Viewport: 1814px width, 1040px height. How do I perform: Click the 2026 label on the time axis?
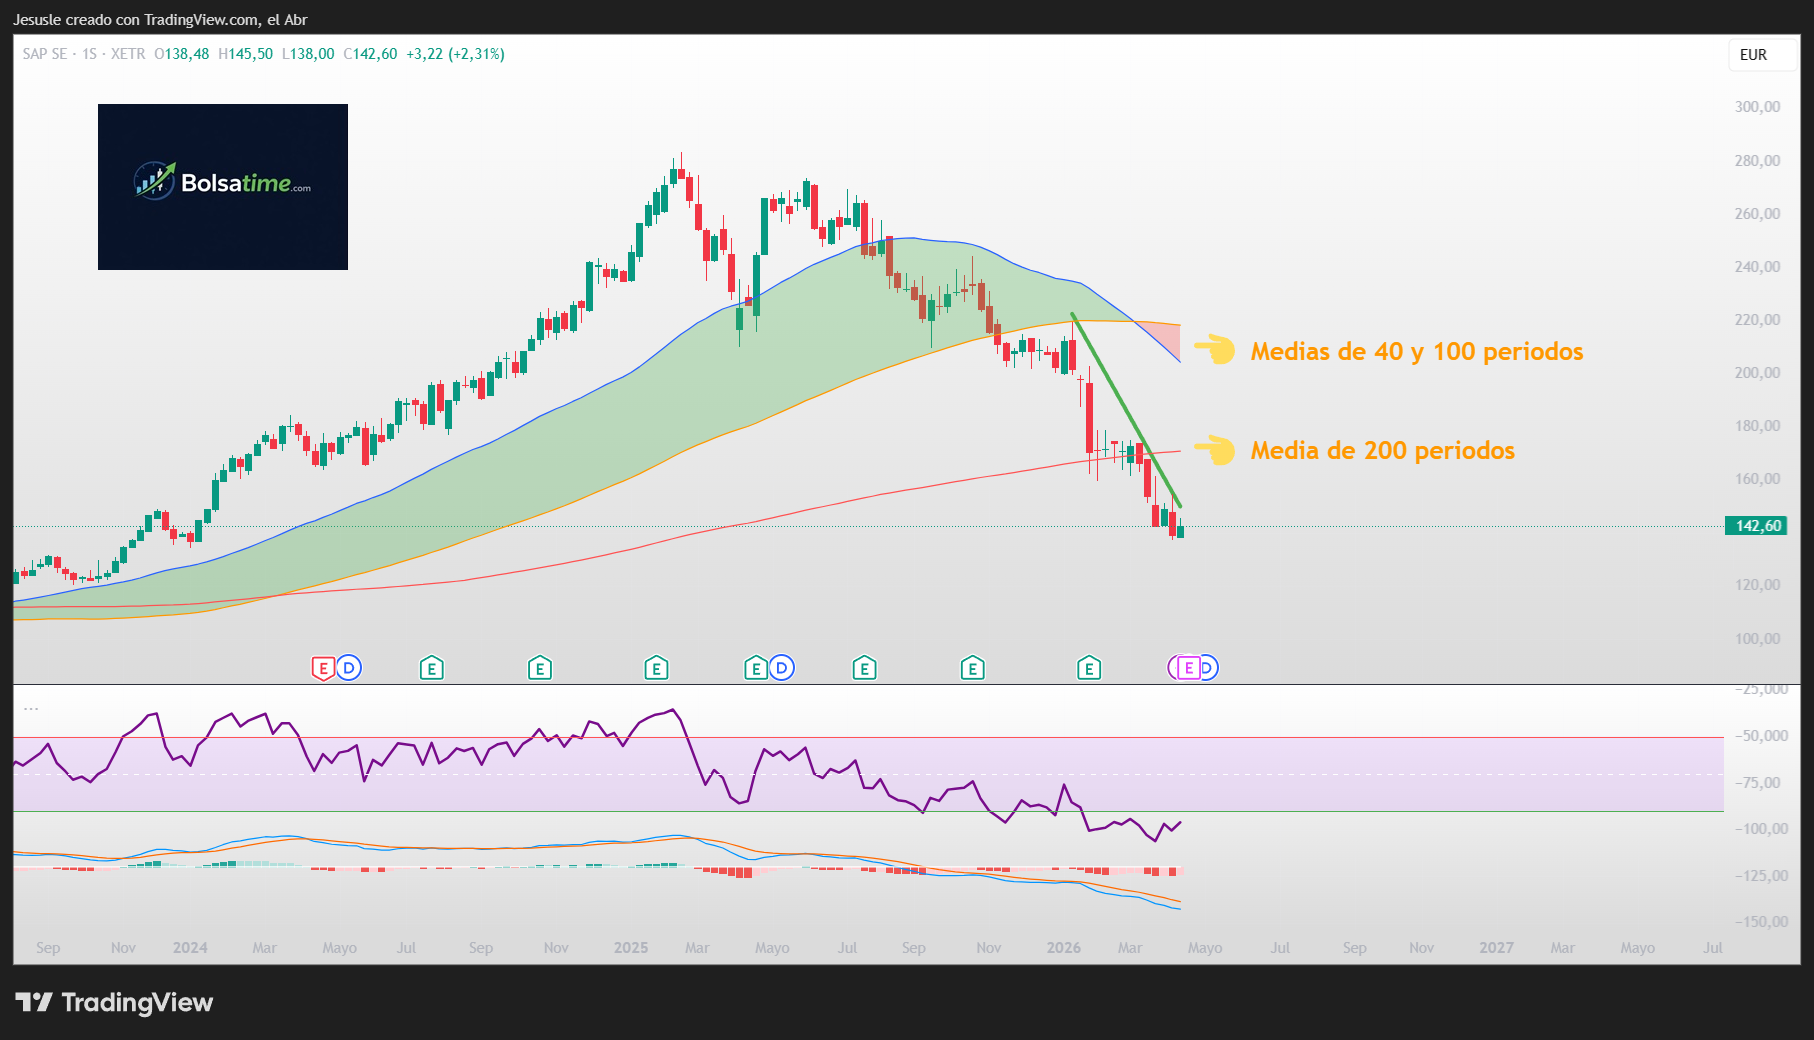tap(1063, 947)
